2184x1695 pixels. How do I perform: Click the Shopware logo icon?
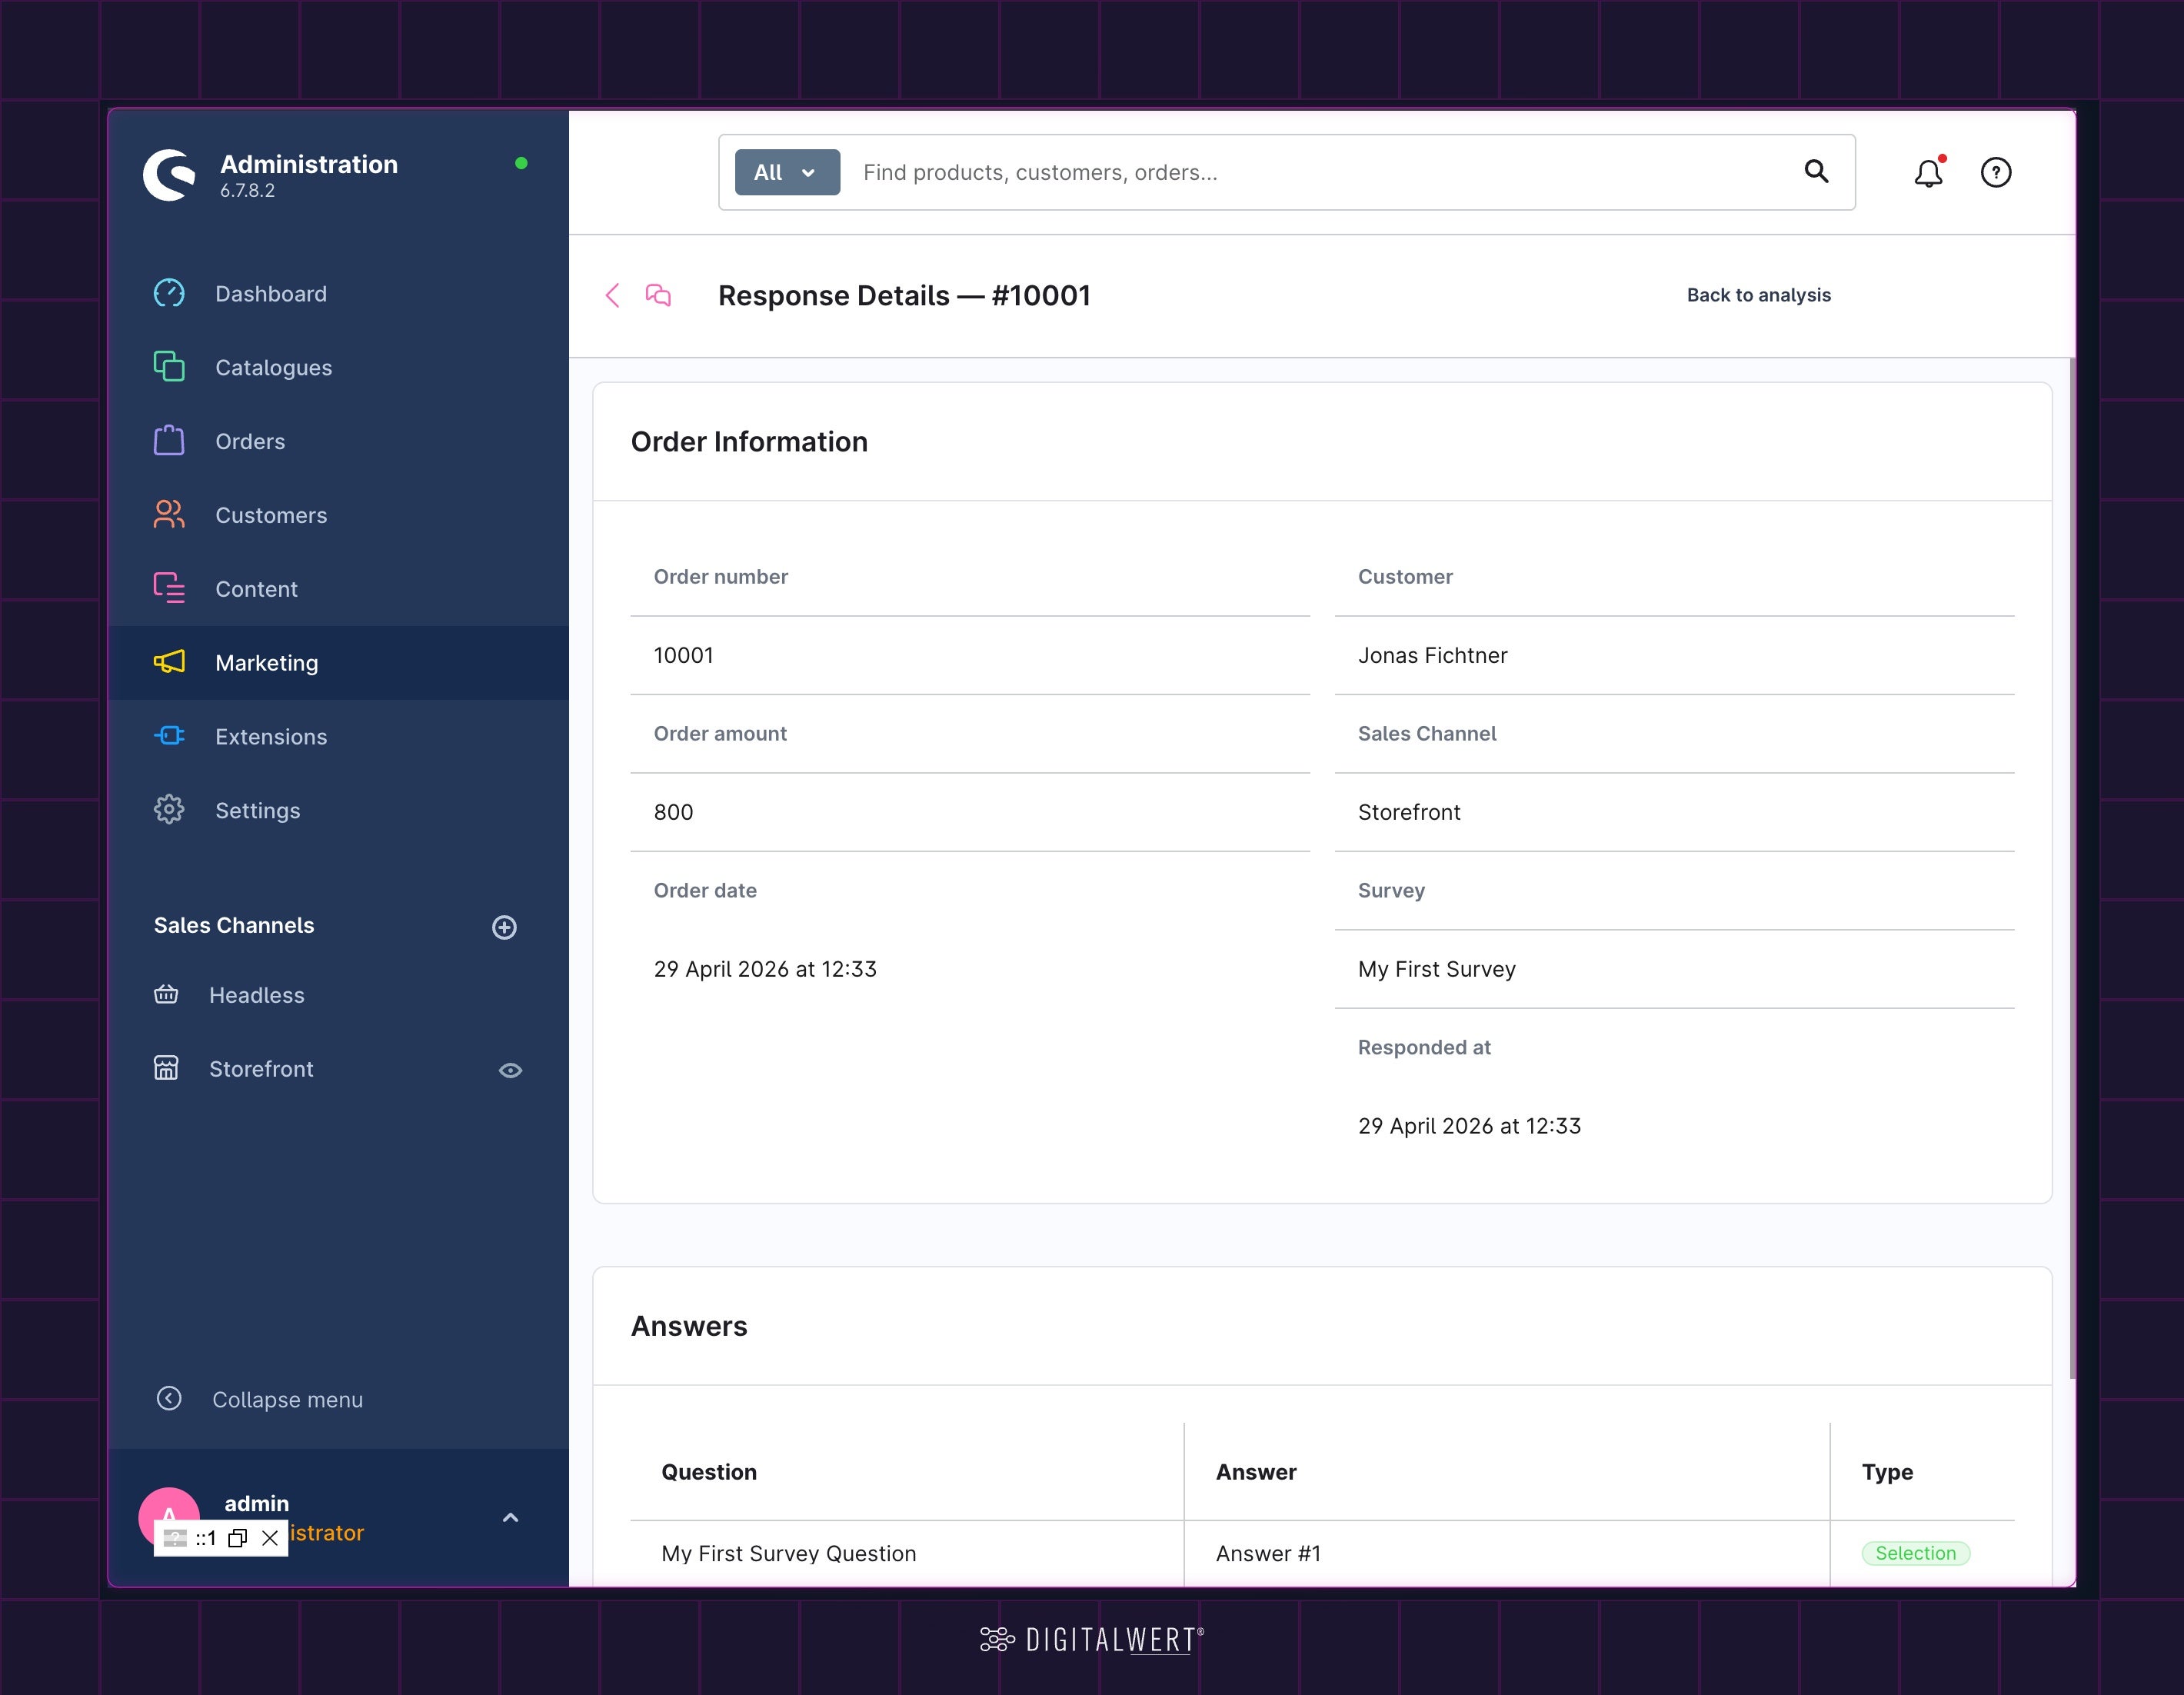[169, 175]
